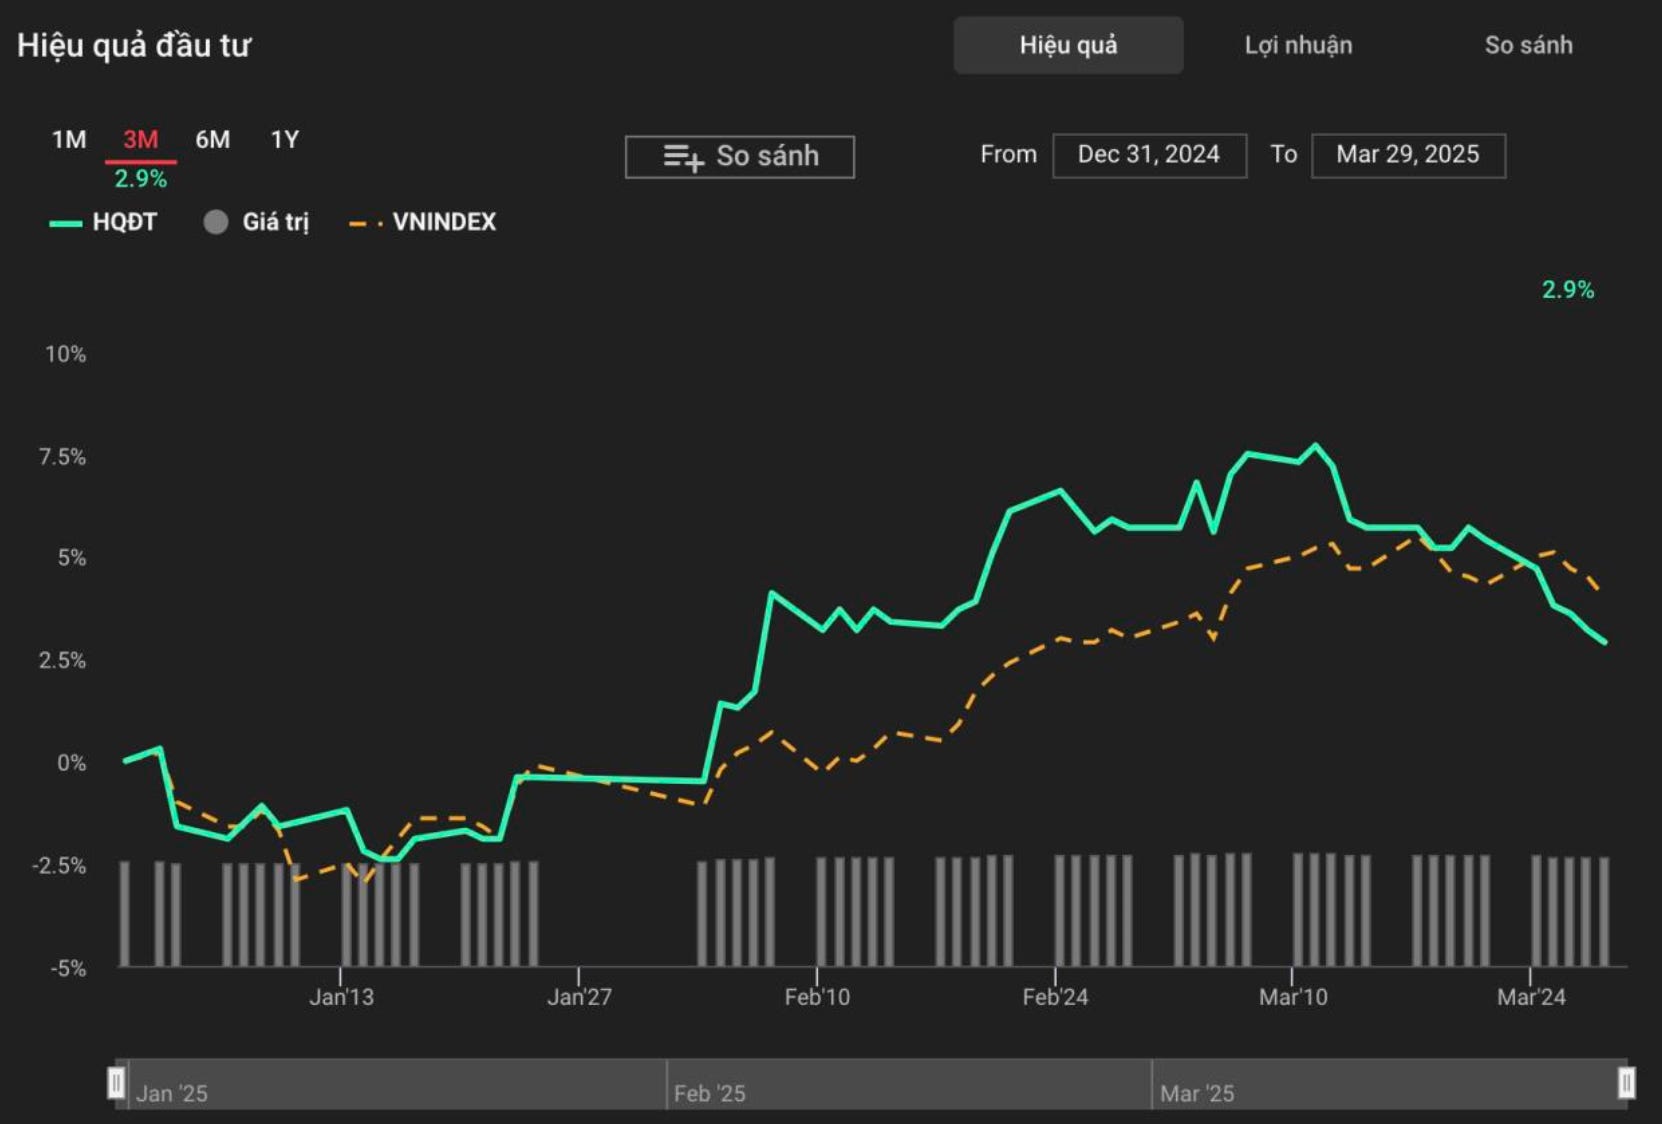1662x1124 pixels.
Task: Edit the To date field Mar 29, 2025
Action: [x=1408, y=155]
